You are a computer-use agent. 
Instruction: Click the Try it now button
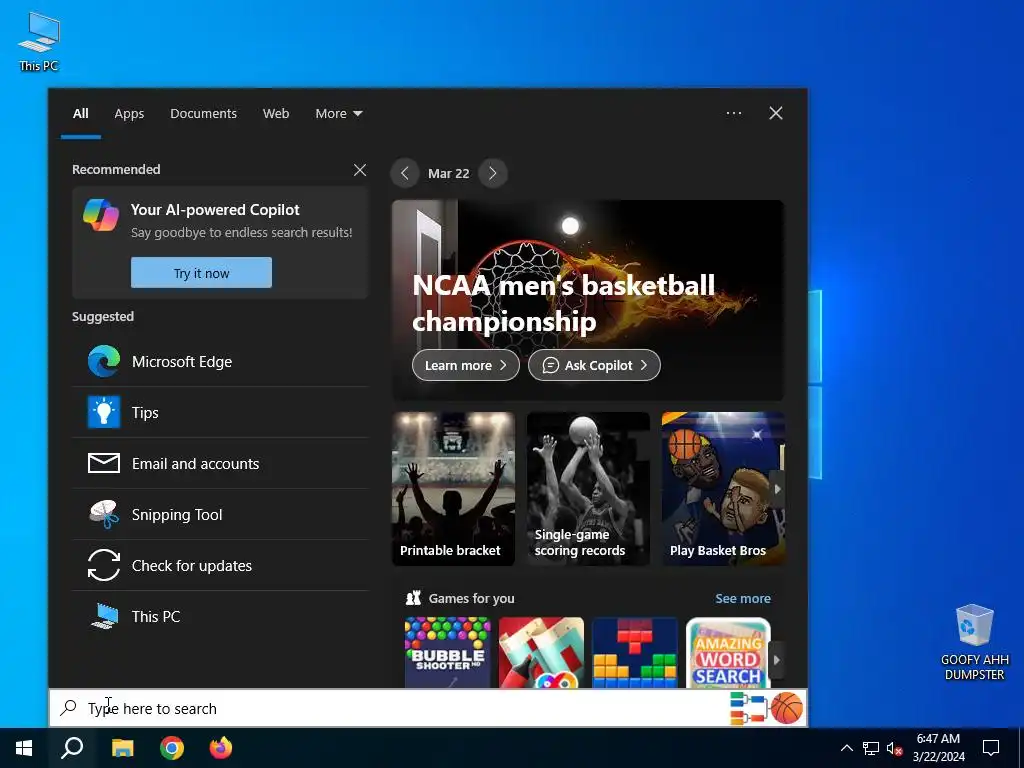201,272
